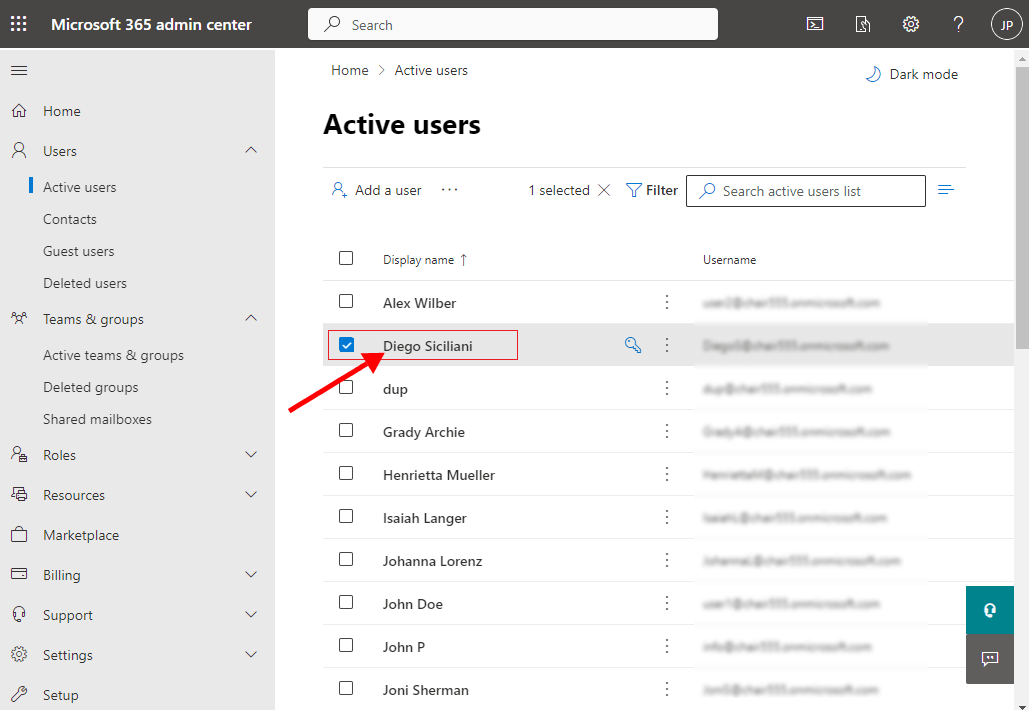1029x710 pixels.
Task: Open Cloud Shell terminal icon in header
Action: click(815, 24)
